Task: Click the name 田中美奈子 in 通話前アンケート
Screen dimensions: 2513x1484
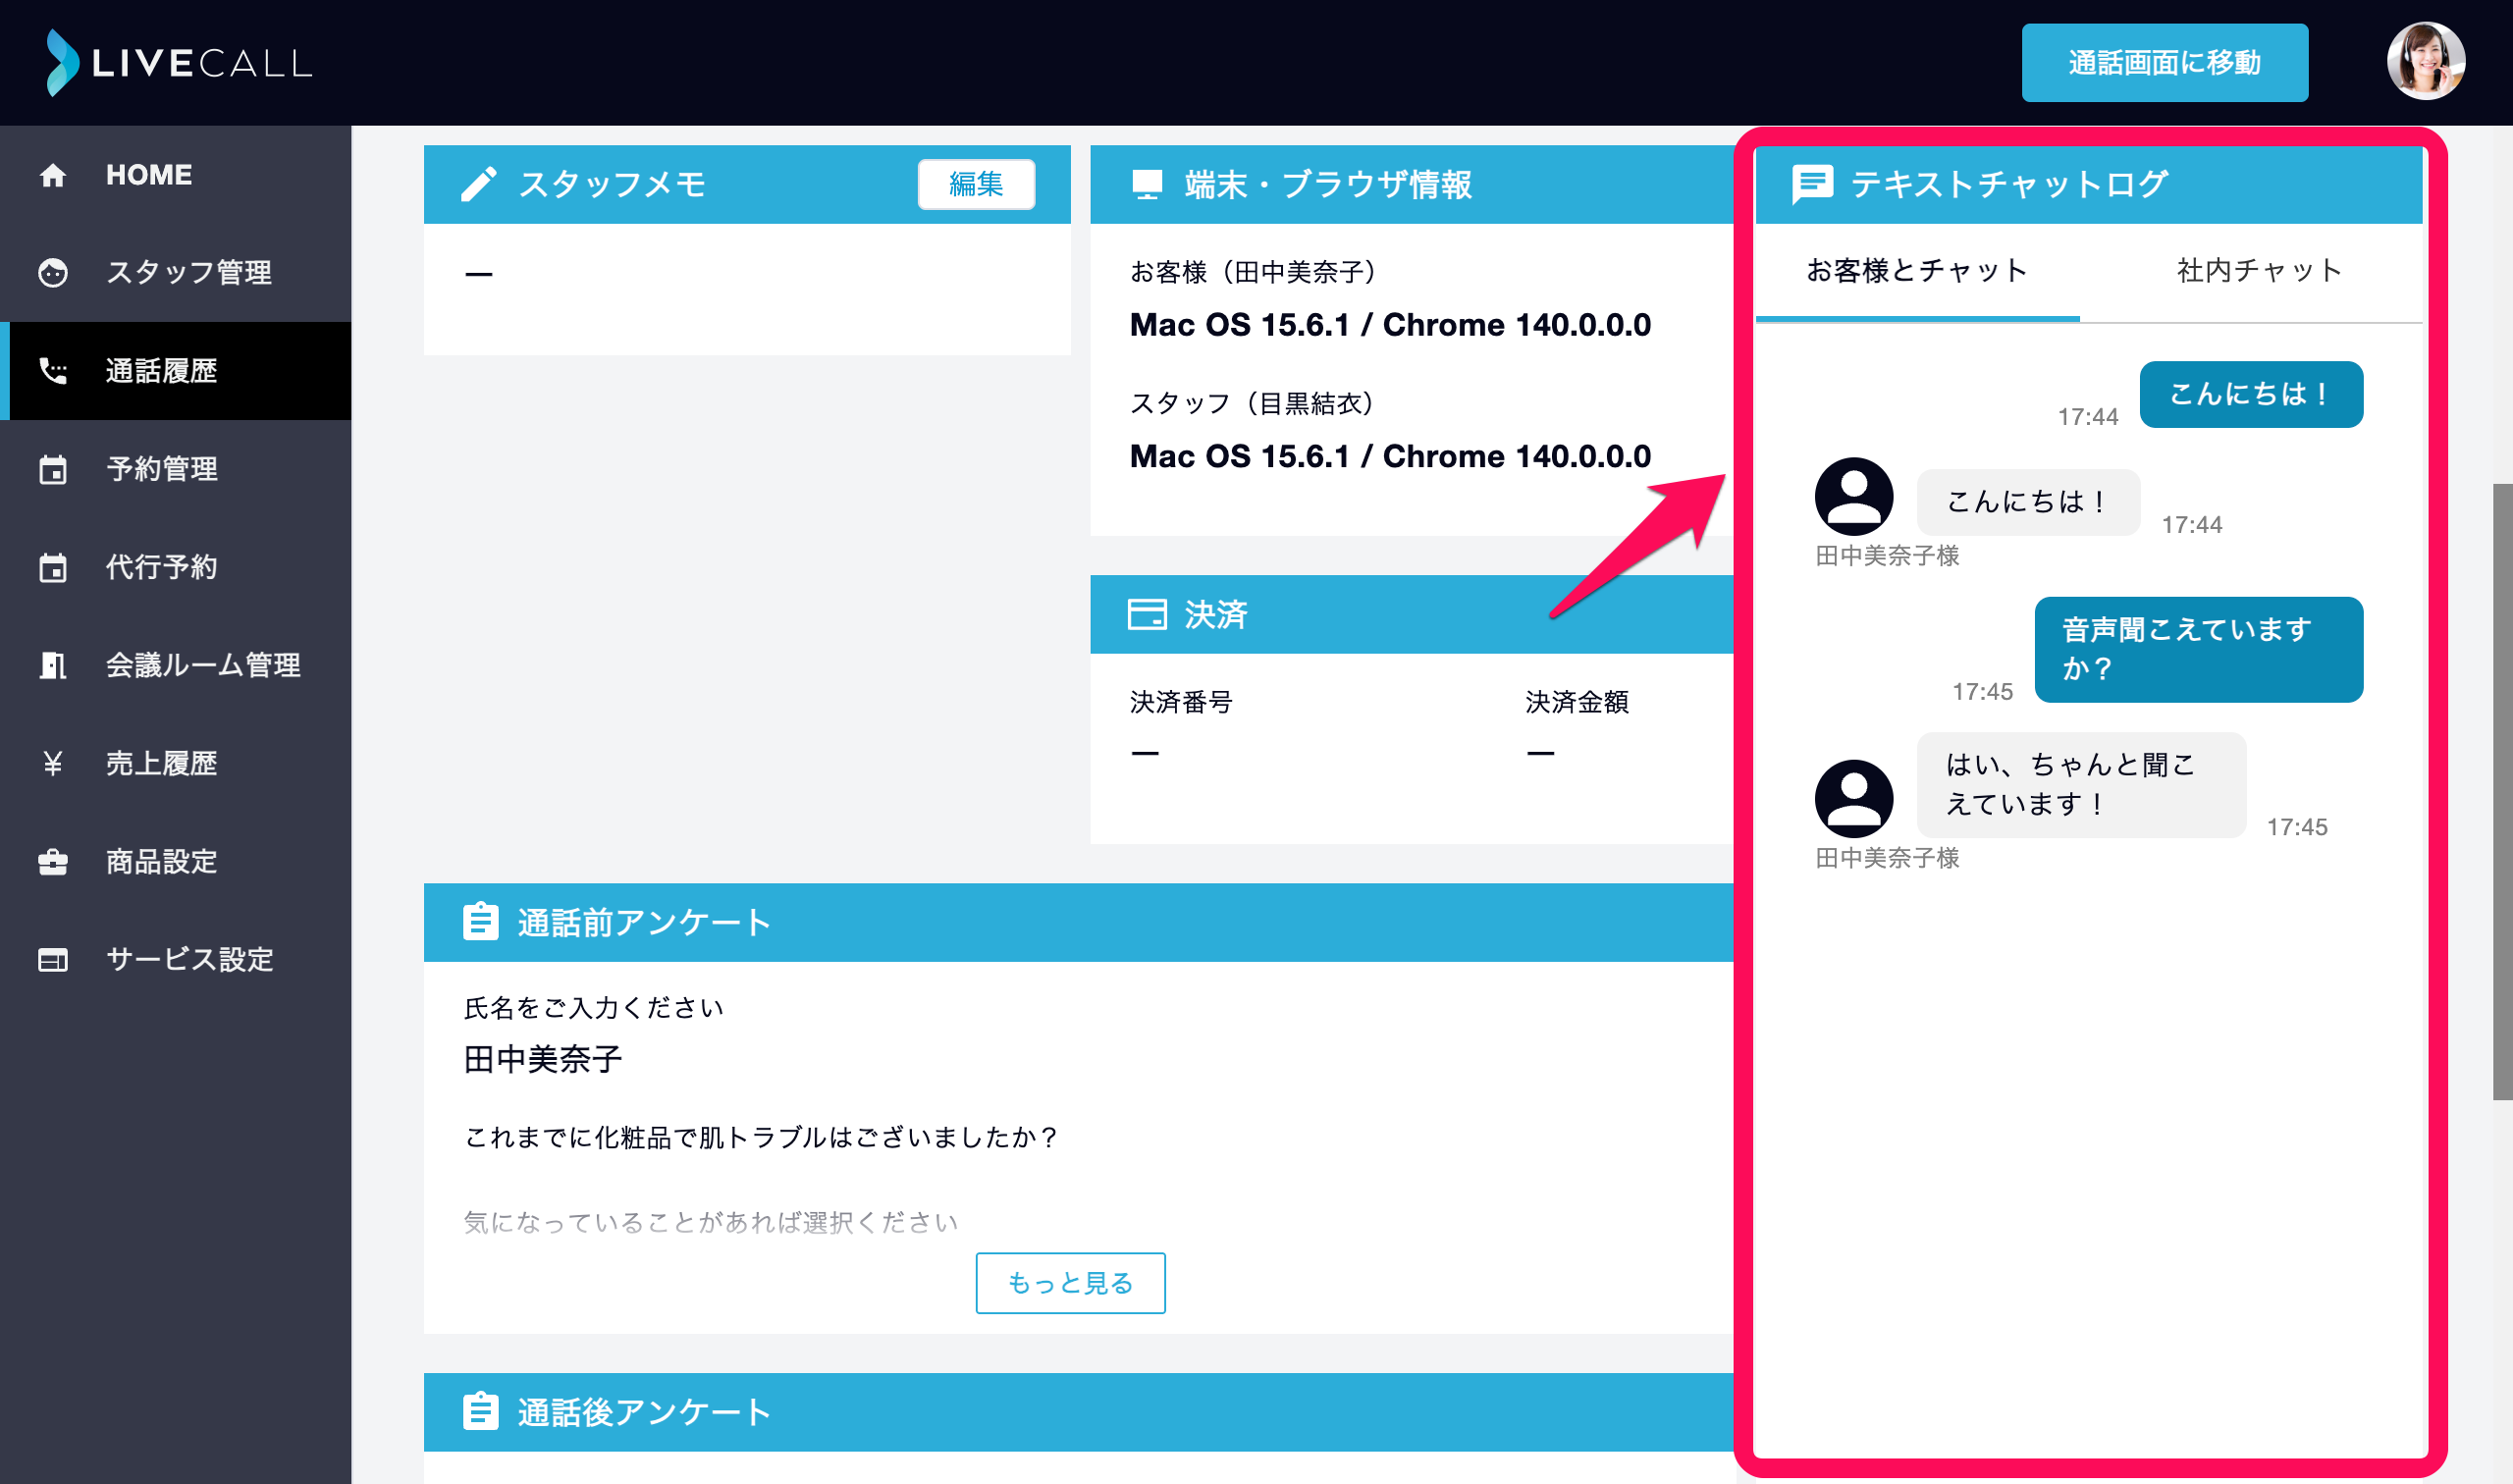Action: (543, 1059)
